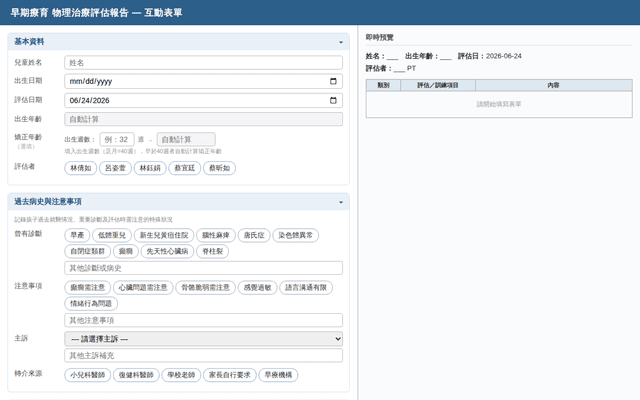
Task: Select evaluator 林鈺娟
Action: pos(150,168)
